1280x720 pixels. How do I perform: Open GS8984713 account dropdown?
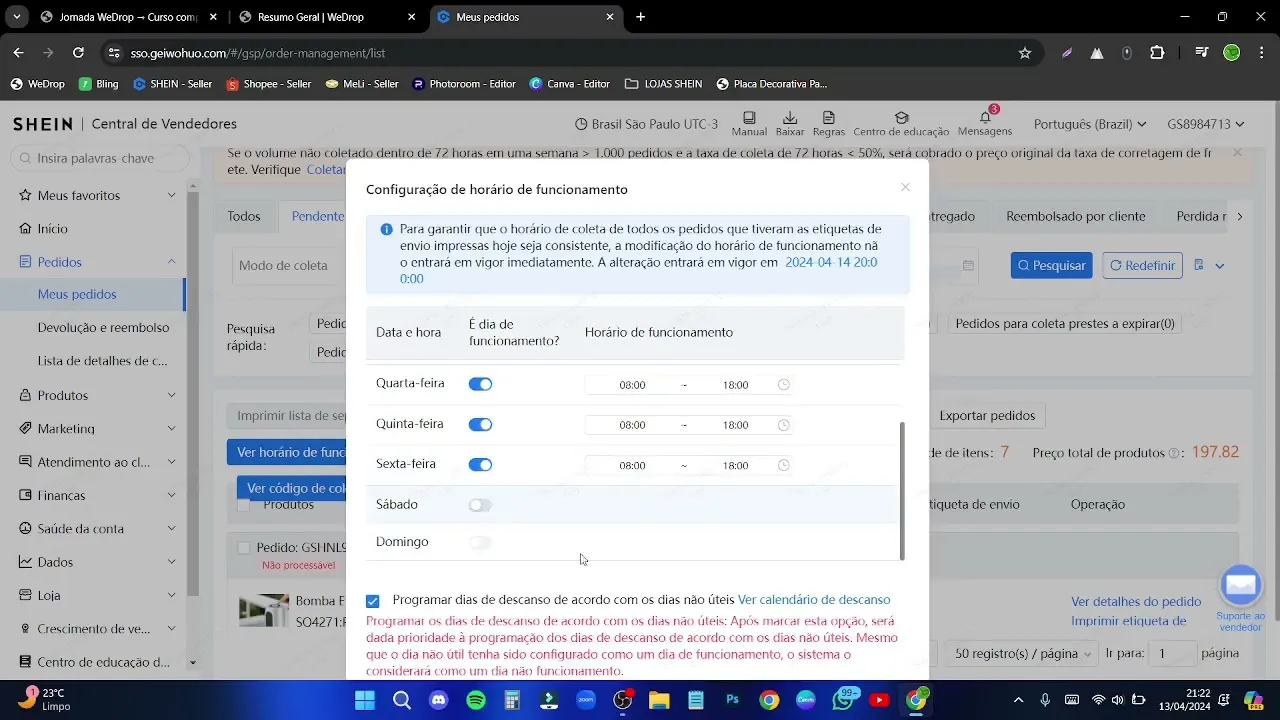pyautogui.click(x=1206, y=124)
